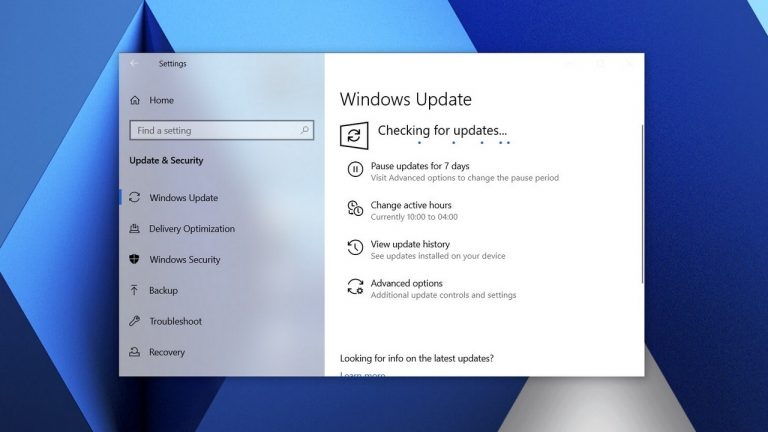Click the search magnifier icon
The width and height of the screenshot is (768, 432).
pyautogui.click(x=304, y=130)
